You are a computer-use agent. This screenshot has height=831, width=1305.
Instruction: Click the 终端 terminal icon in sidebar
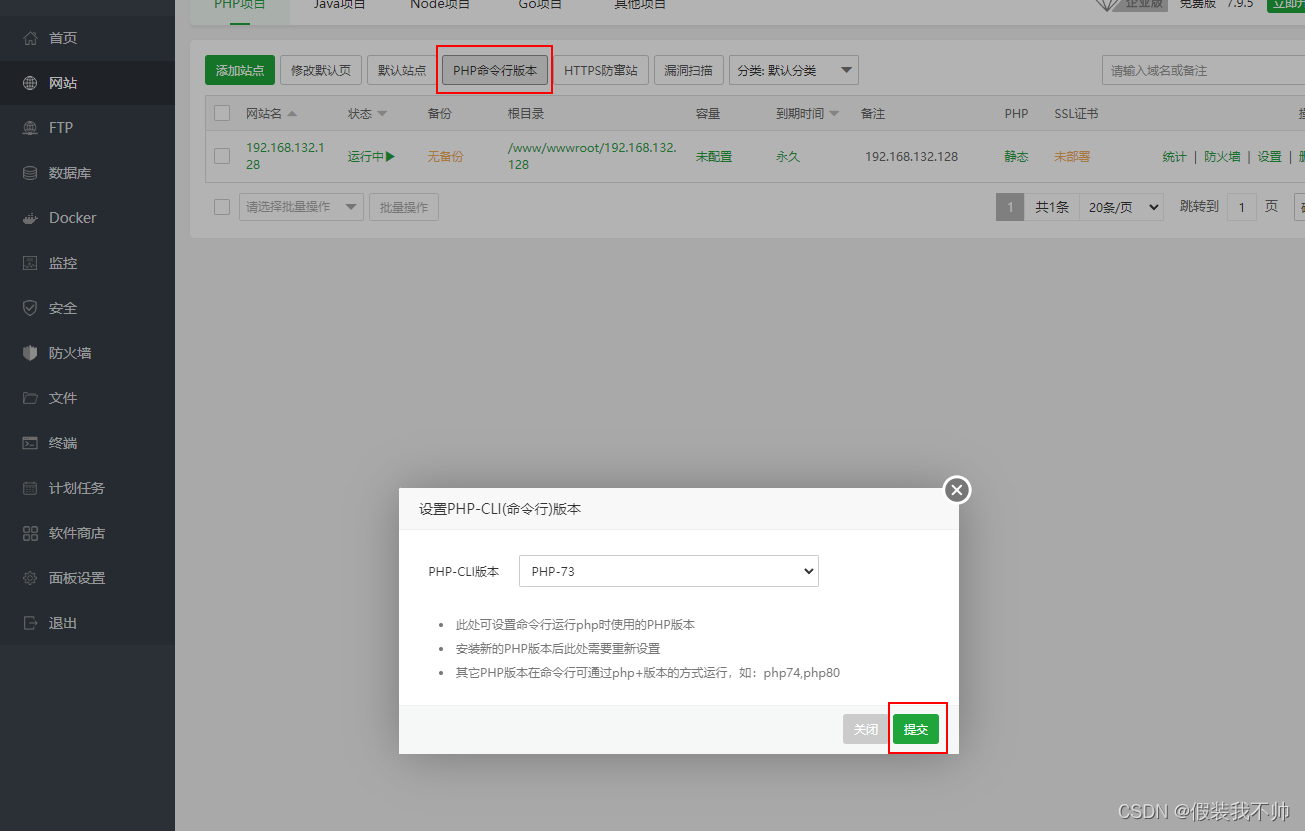30,443
